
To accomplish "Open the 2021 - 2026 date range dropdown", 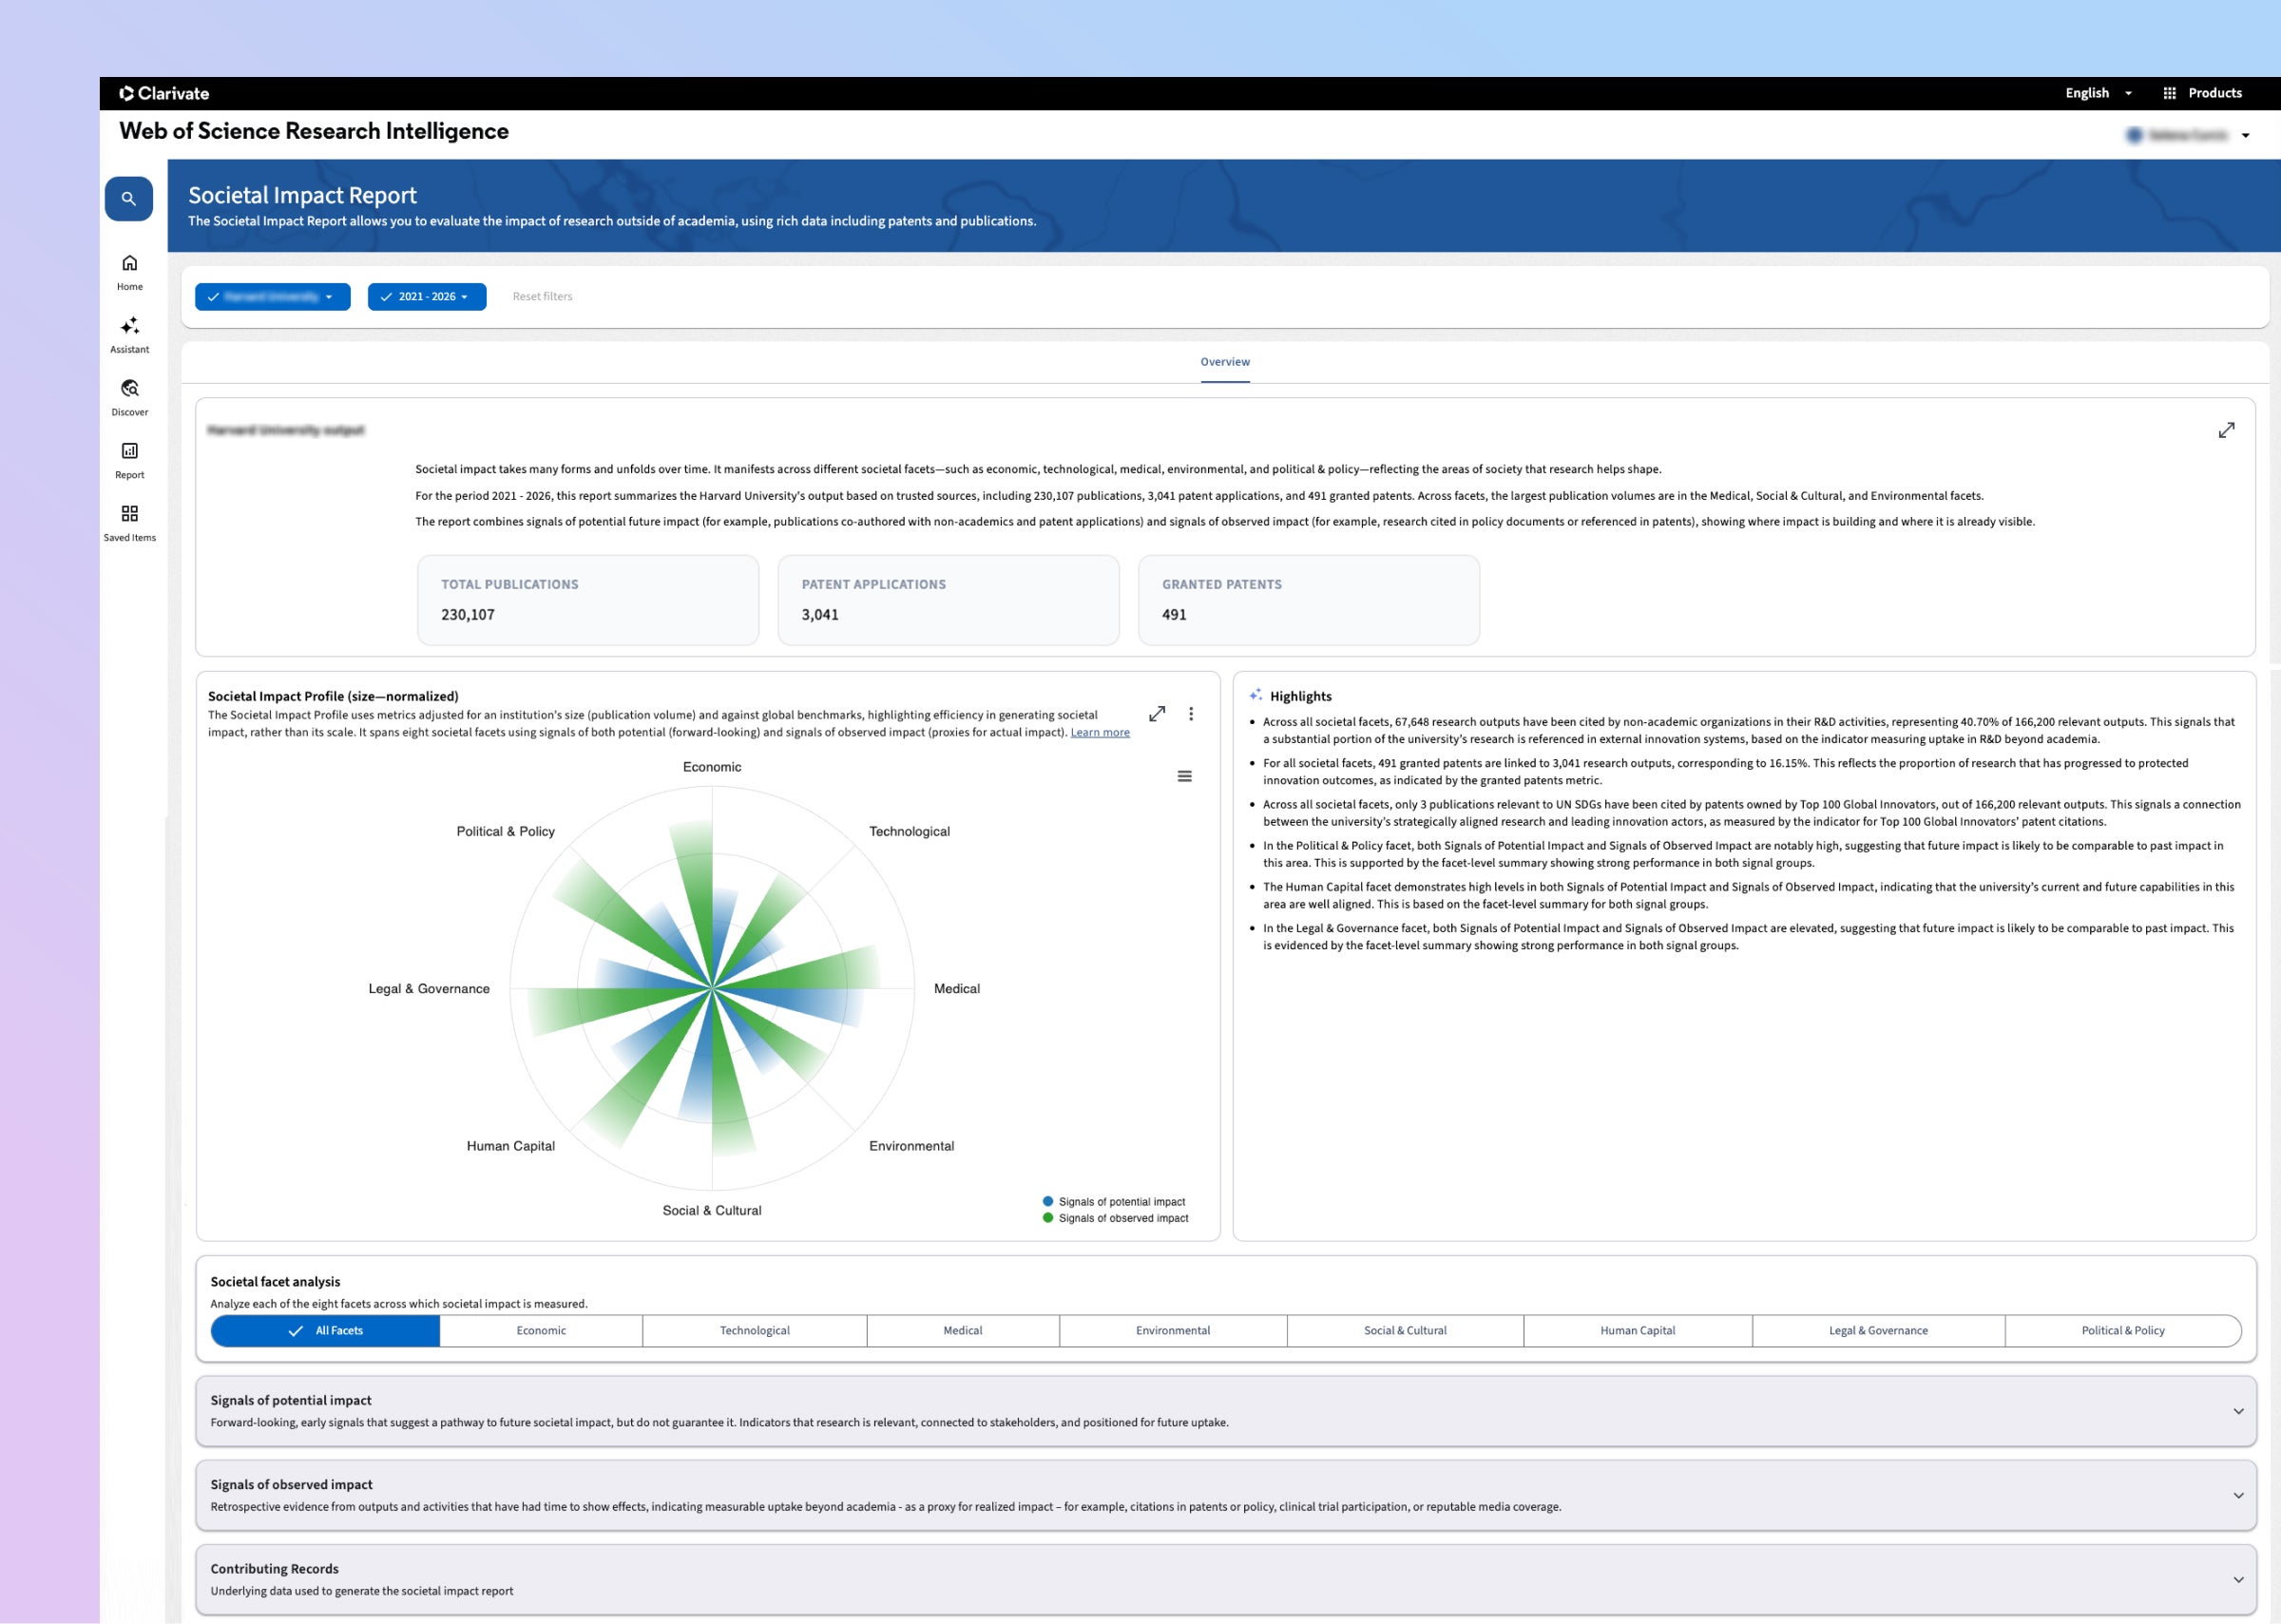I will (x=427, y=297).
